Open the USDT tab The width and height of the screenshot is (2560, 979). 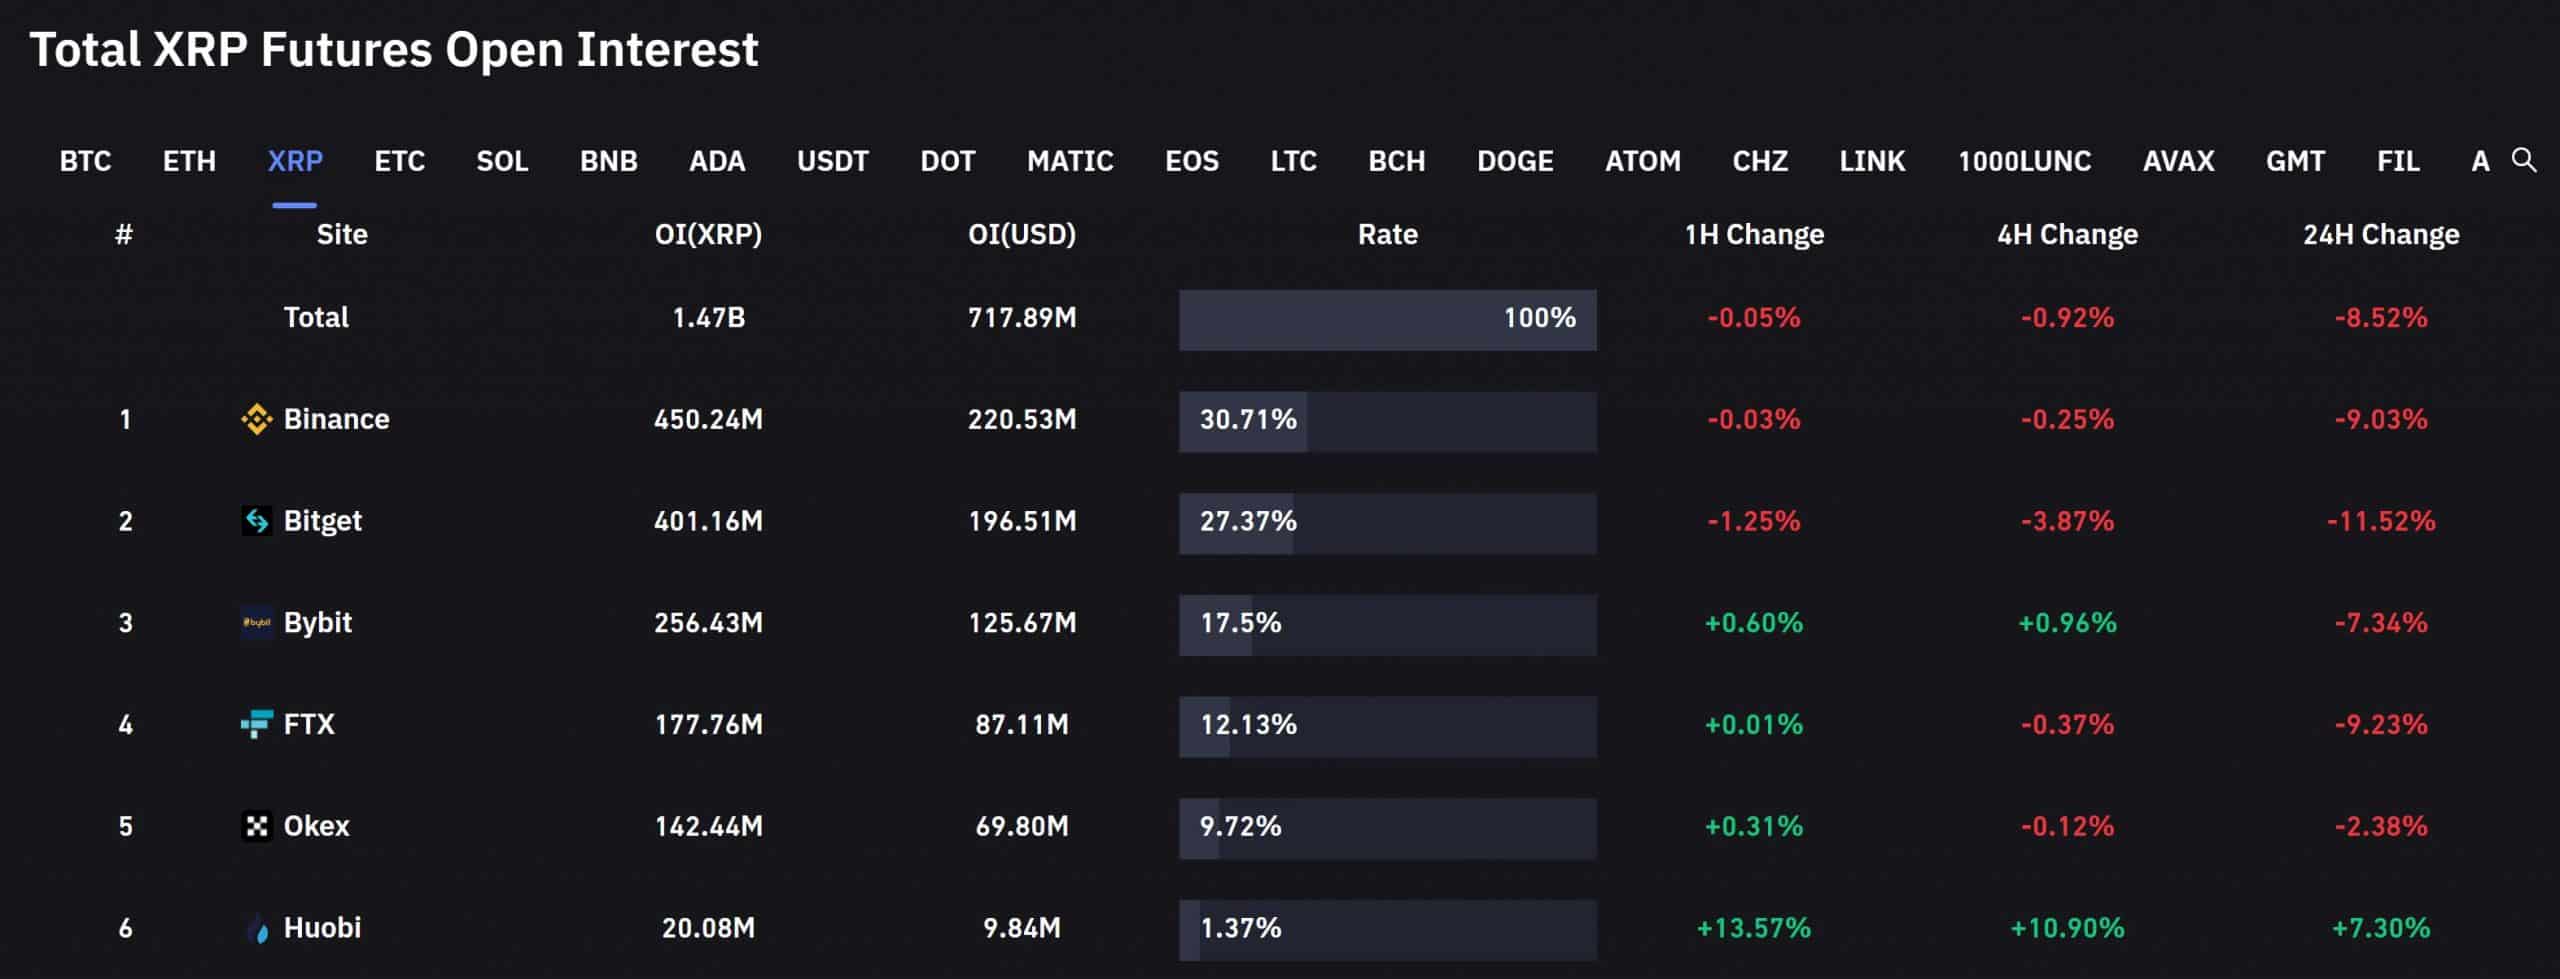(x=833, y=161)
